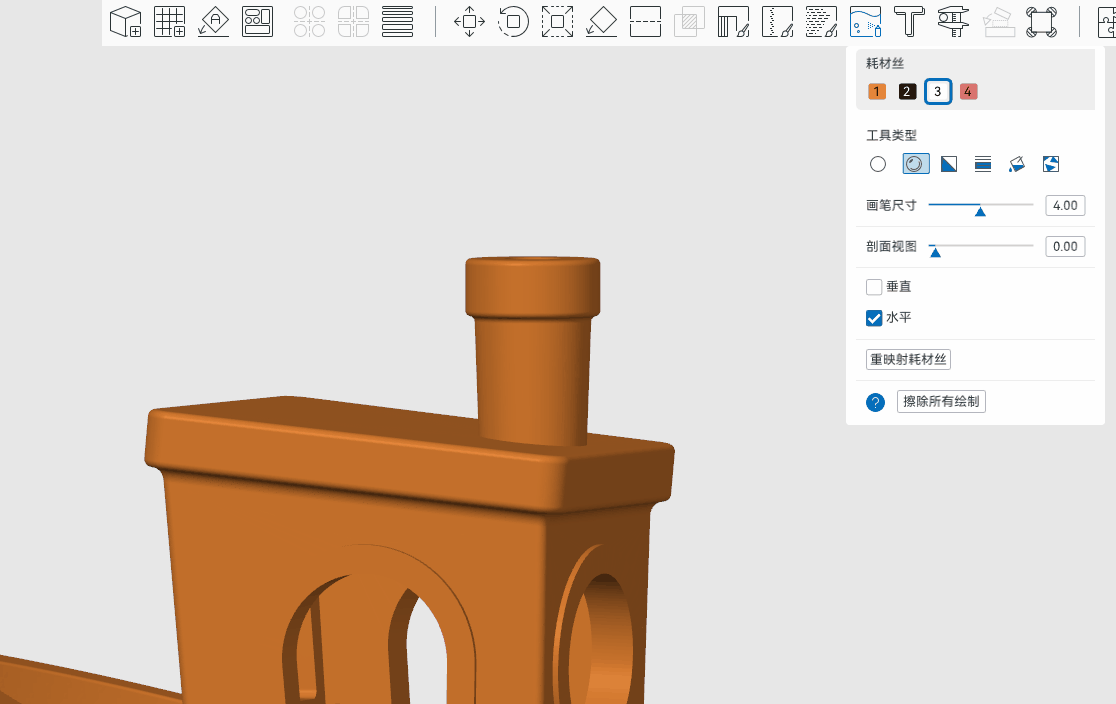Image resolution: width=1116 pixels, height=704 pixels.
Task: Choose the circle brush tool type
Action: [878, 164]
